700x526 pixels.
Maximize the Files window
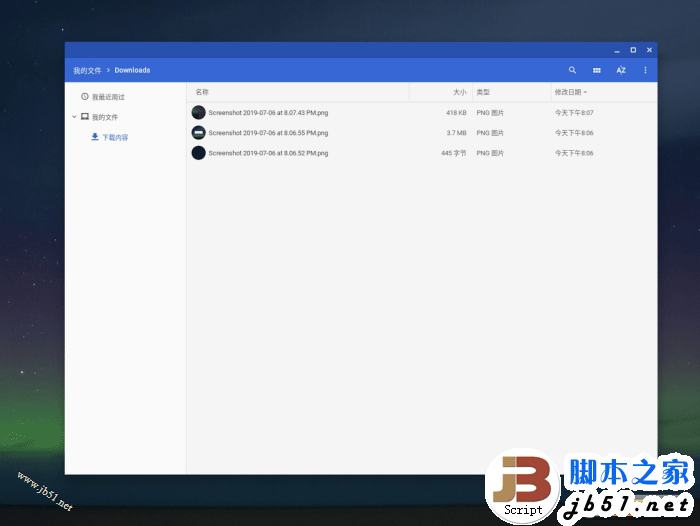[x=633, y=50]
